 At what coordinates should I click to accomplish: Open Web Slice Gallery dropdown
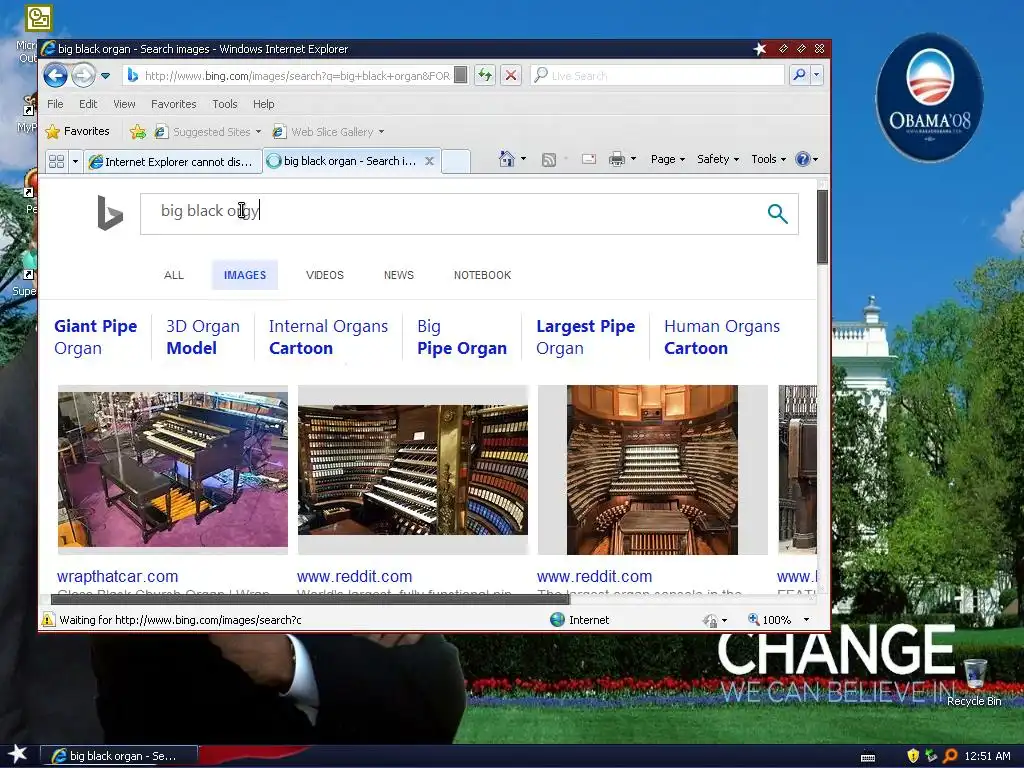tap(328, 132)
